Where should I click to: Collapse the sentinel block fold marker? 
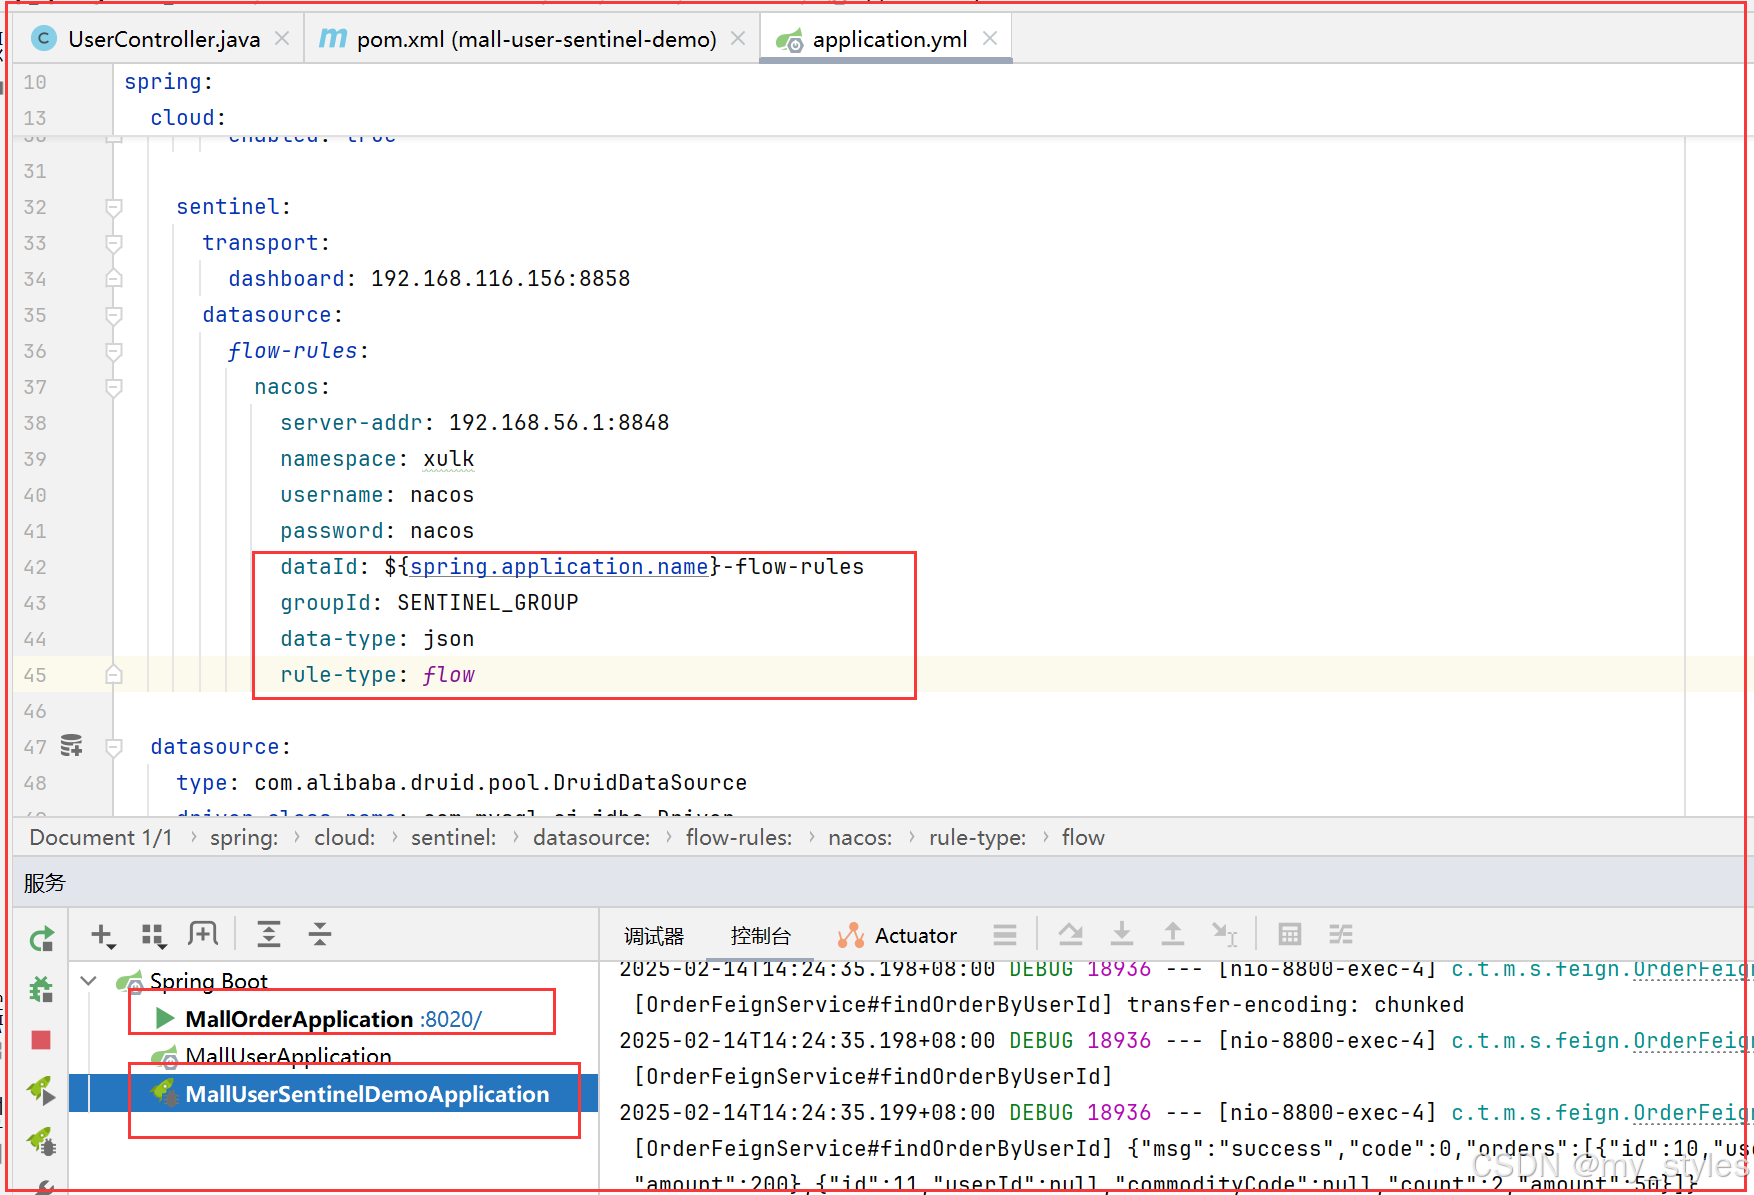pos(114,207)
